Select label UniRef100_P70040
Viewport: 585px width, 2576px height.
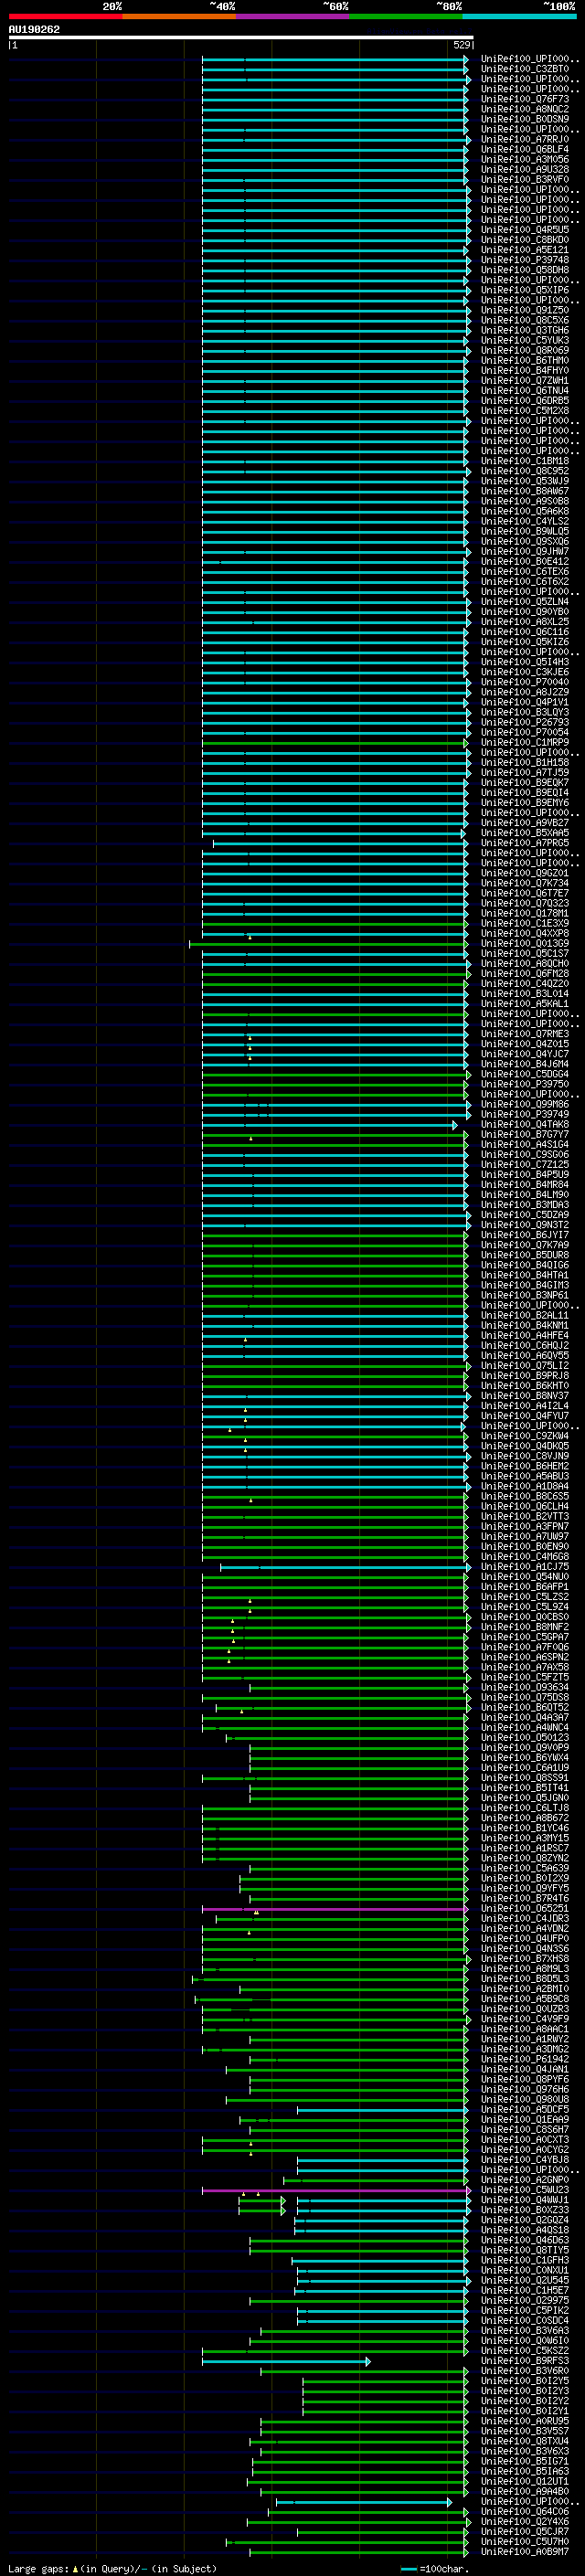click(525, 682)
